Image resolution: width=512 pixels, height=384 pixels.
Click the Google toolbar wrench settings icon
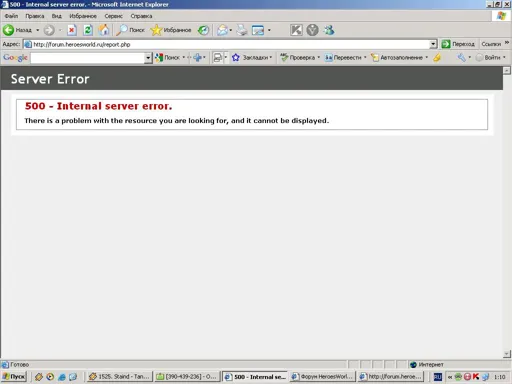[x=461, y=58]
